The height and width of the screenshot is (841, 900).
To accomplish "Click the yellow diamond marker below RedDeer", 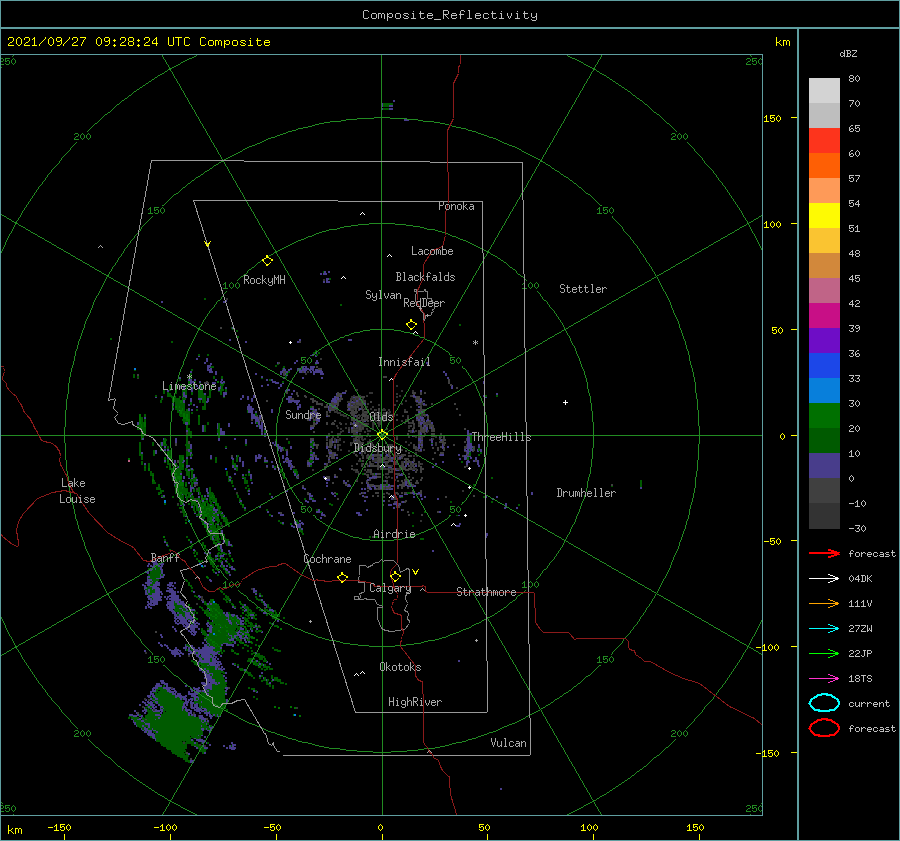I will point(411,325).
